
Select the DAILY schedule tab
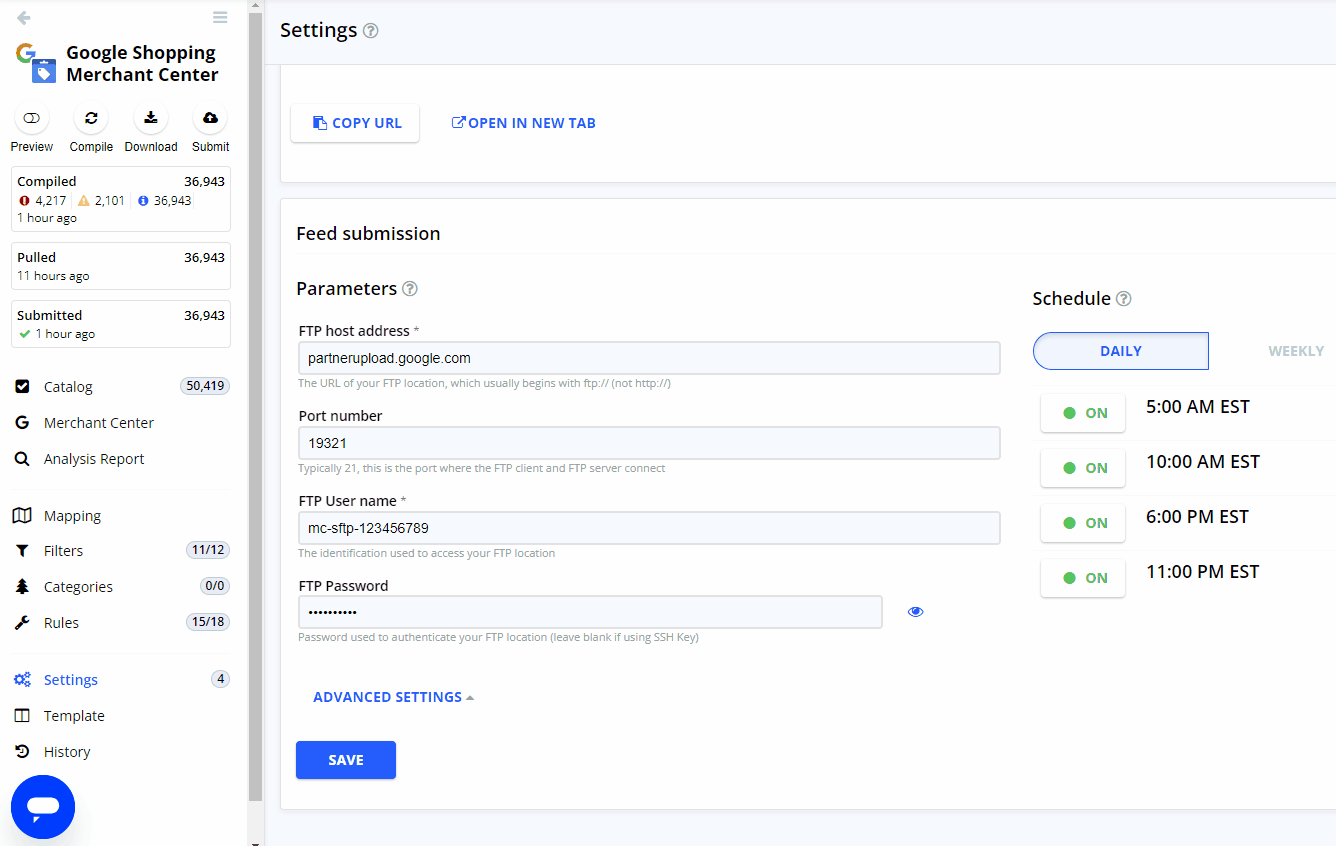coord(1121,351)
